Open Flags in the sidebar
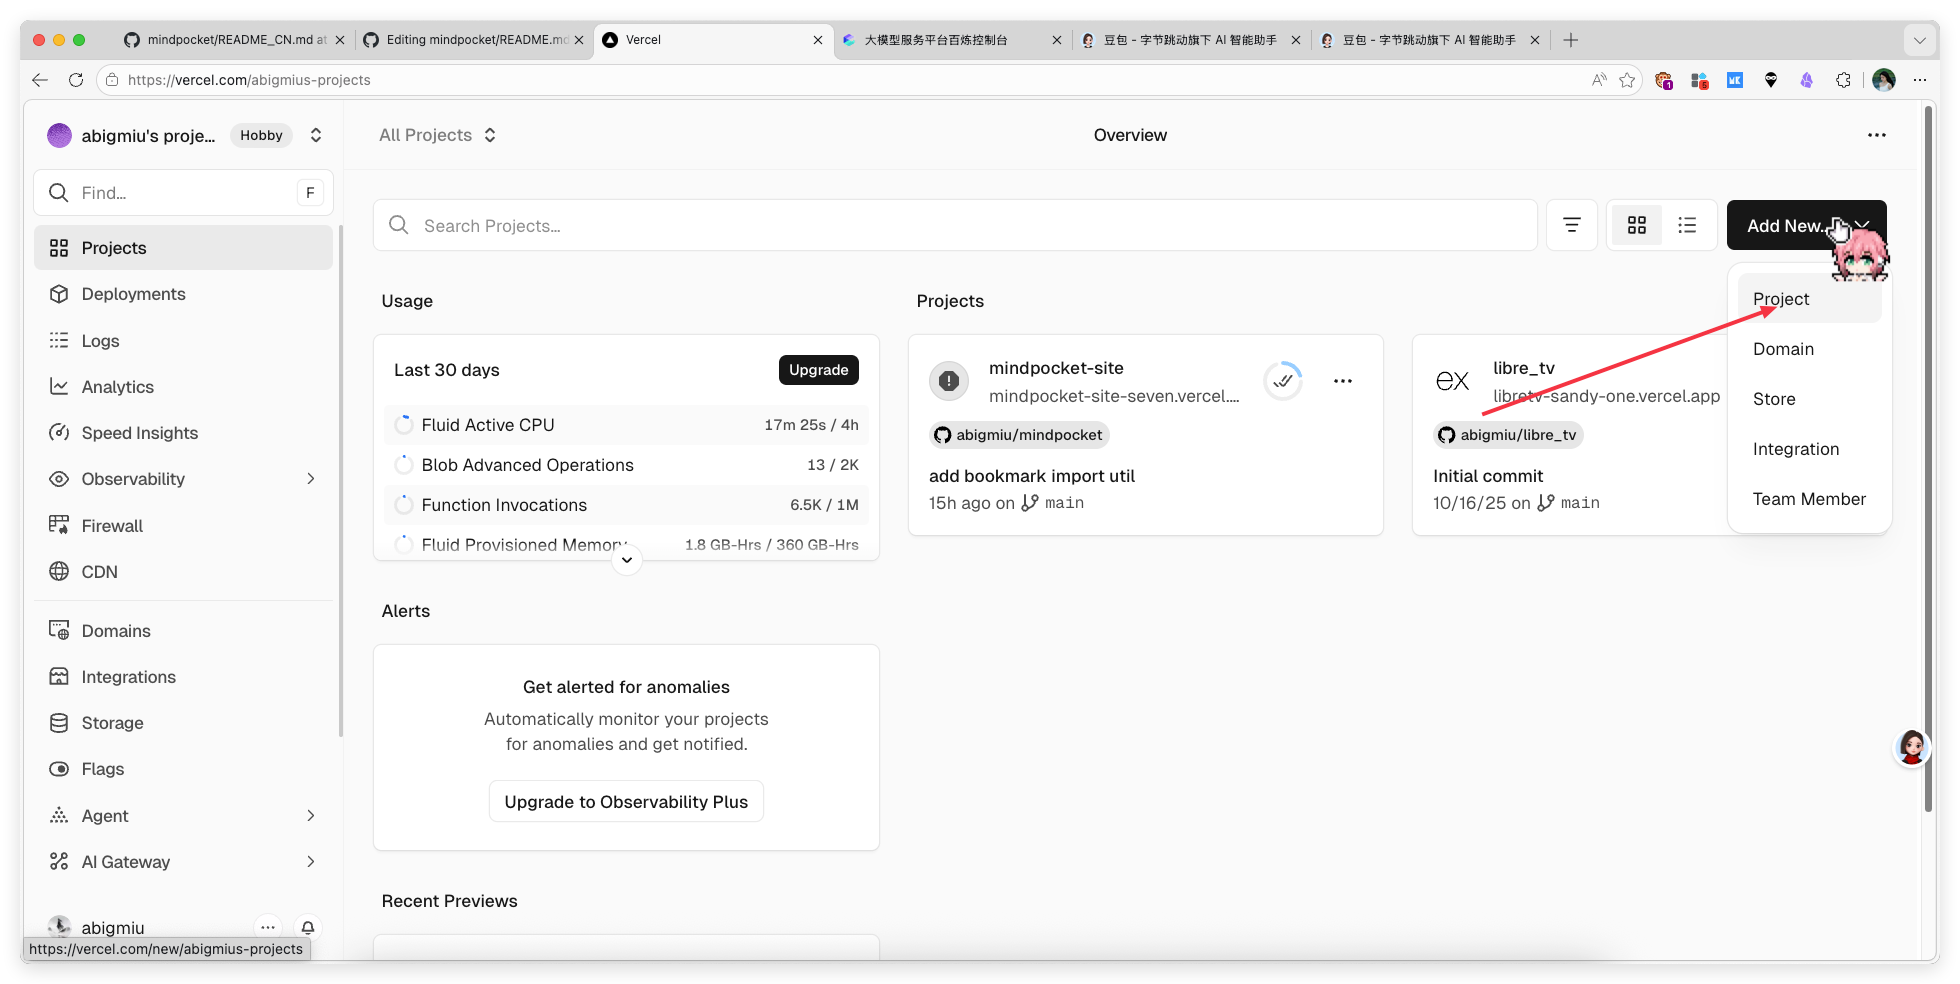 103,769
